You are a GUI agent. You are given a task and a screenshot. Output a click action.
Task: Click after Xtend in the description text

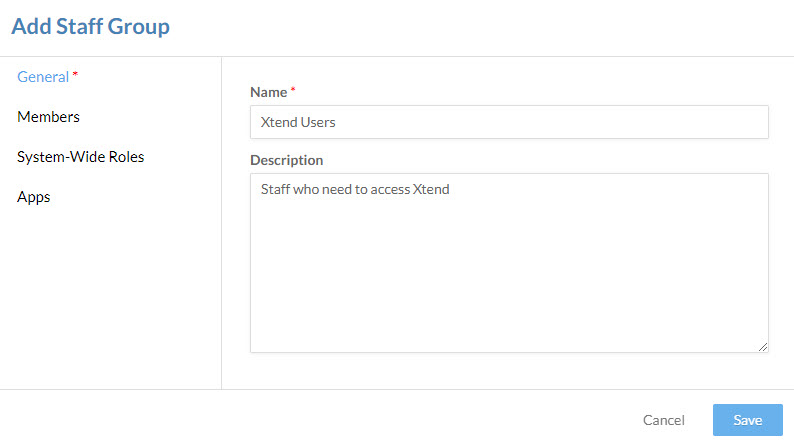point(450,189)
